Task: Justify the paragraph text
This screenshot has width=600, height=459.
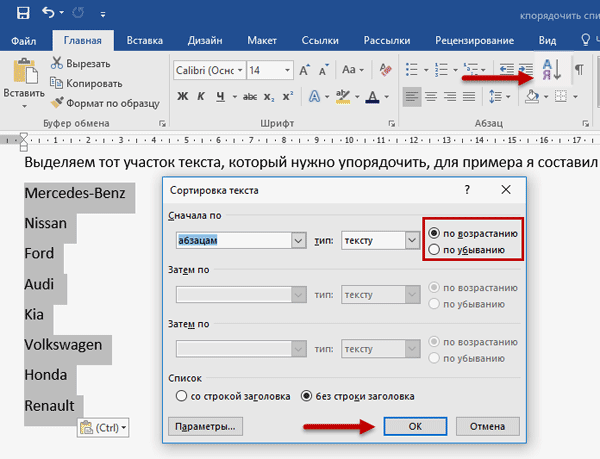Action: 469,96
